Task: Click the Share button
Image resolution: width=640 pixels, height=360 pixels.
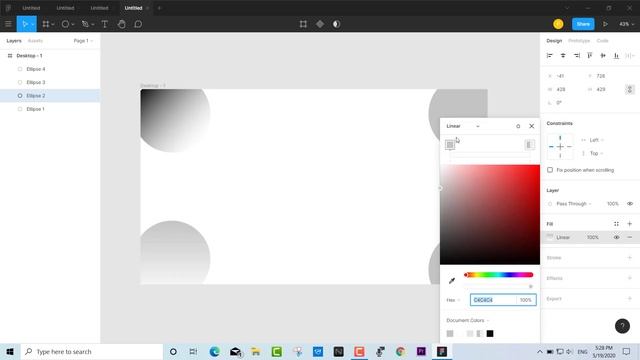Action: (x=583, y=24)
